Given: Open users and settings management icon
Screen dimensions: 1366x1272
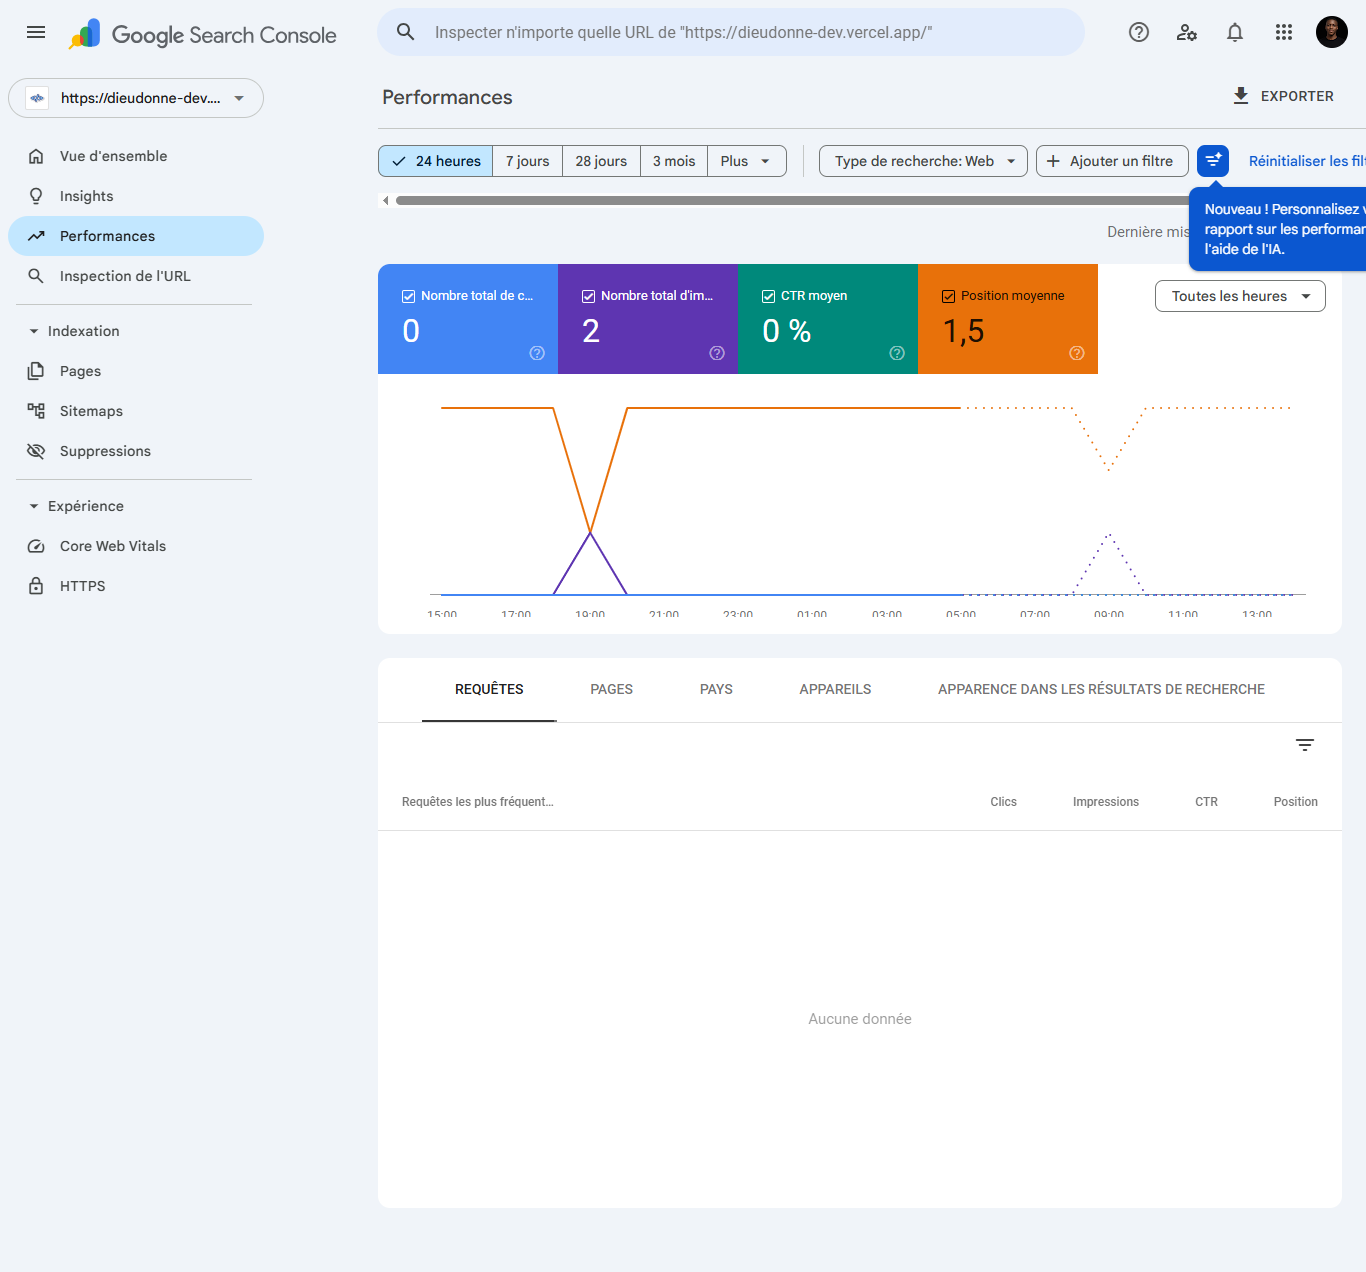Looking at the screenshot, I should pyautogui.click(x=1187, y=32).
